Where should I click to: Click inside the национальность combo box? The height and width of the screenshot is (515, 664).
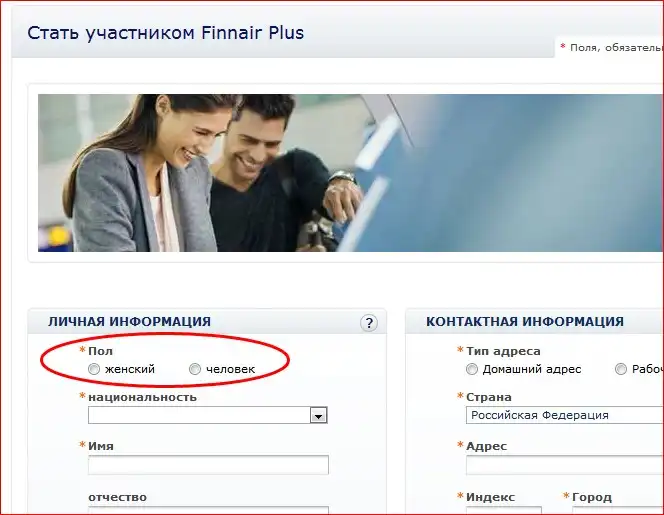[208, 415]
